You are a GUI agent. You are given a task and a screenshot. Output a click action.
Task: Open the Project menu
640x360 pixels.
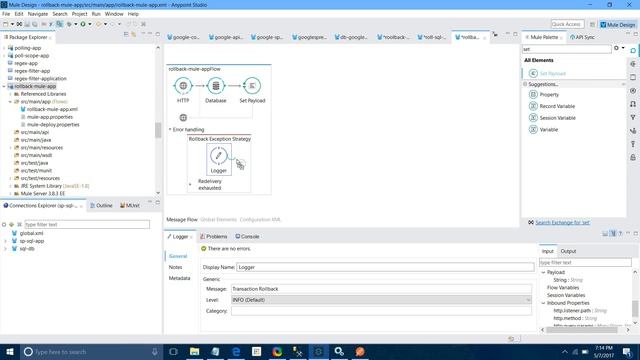tap(79, 14)
